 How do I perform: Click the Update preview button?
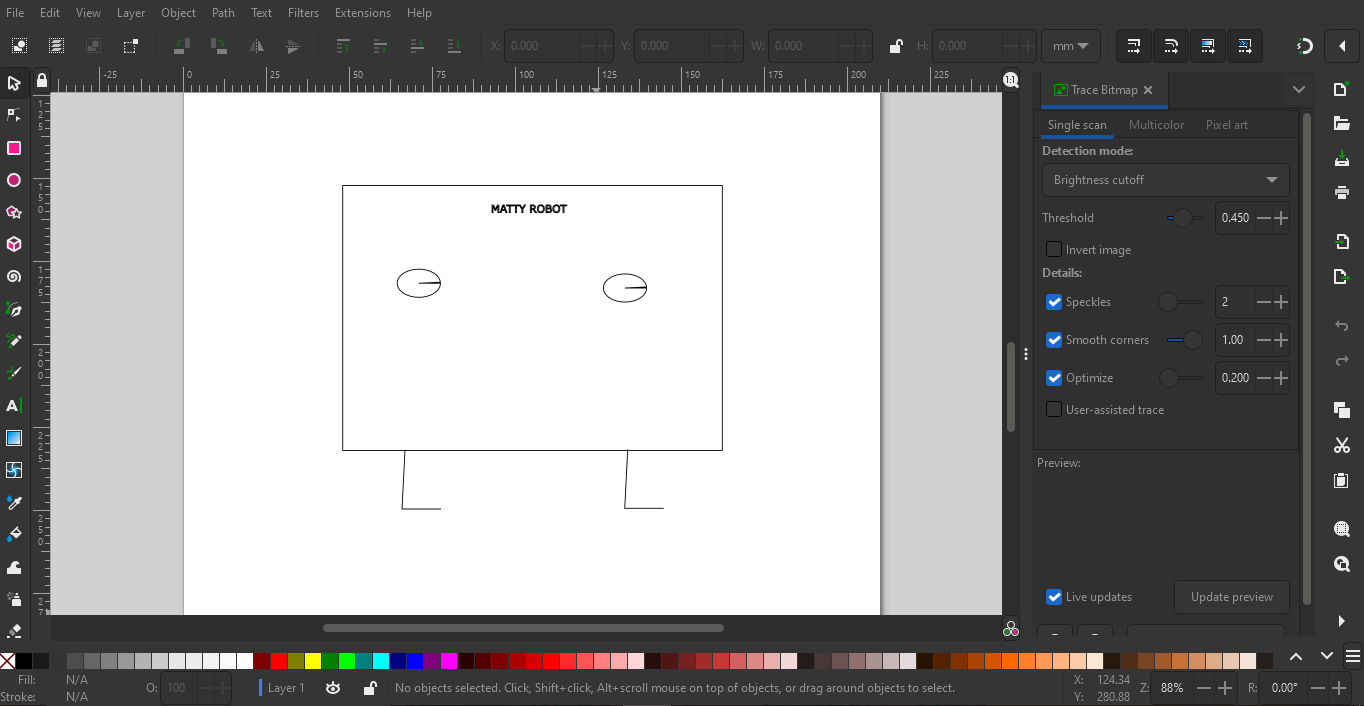click(1232, 597)
